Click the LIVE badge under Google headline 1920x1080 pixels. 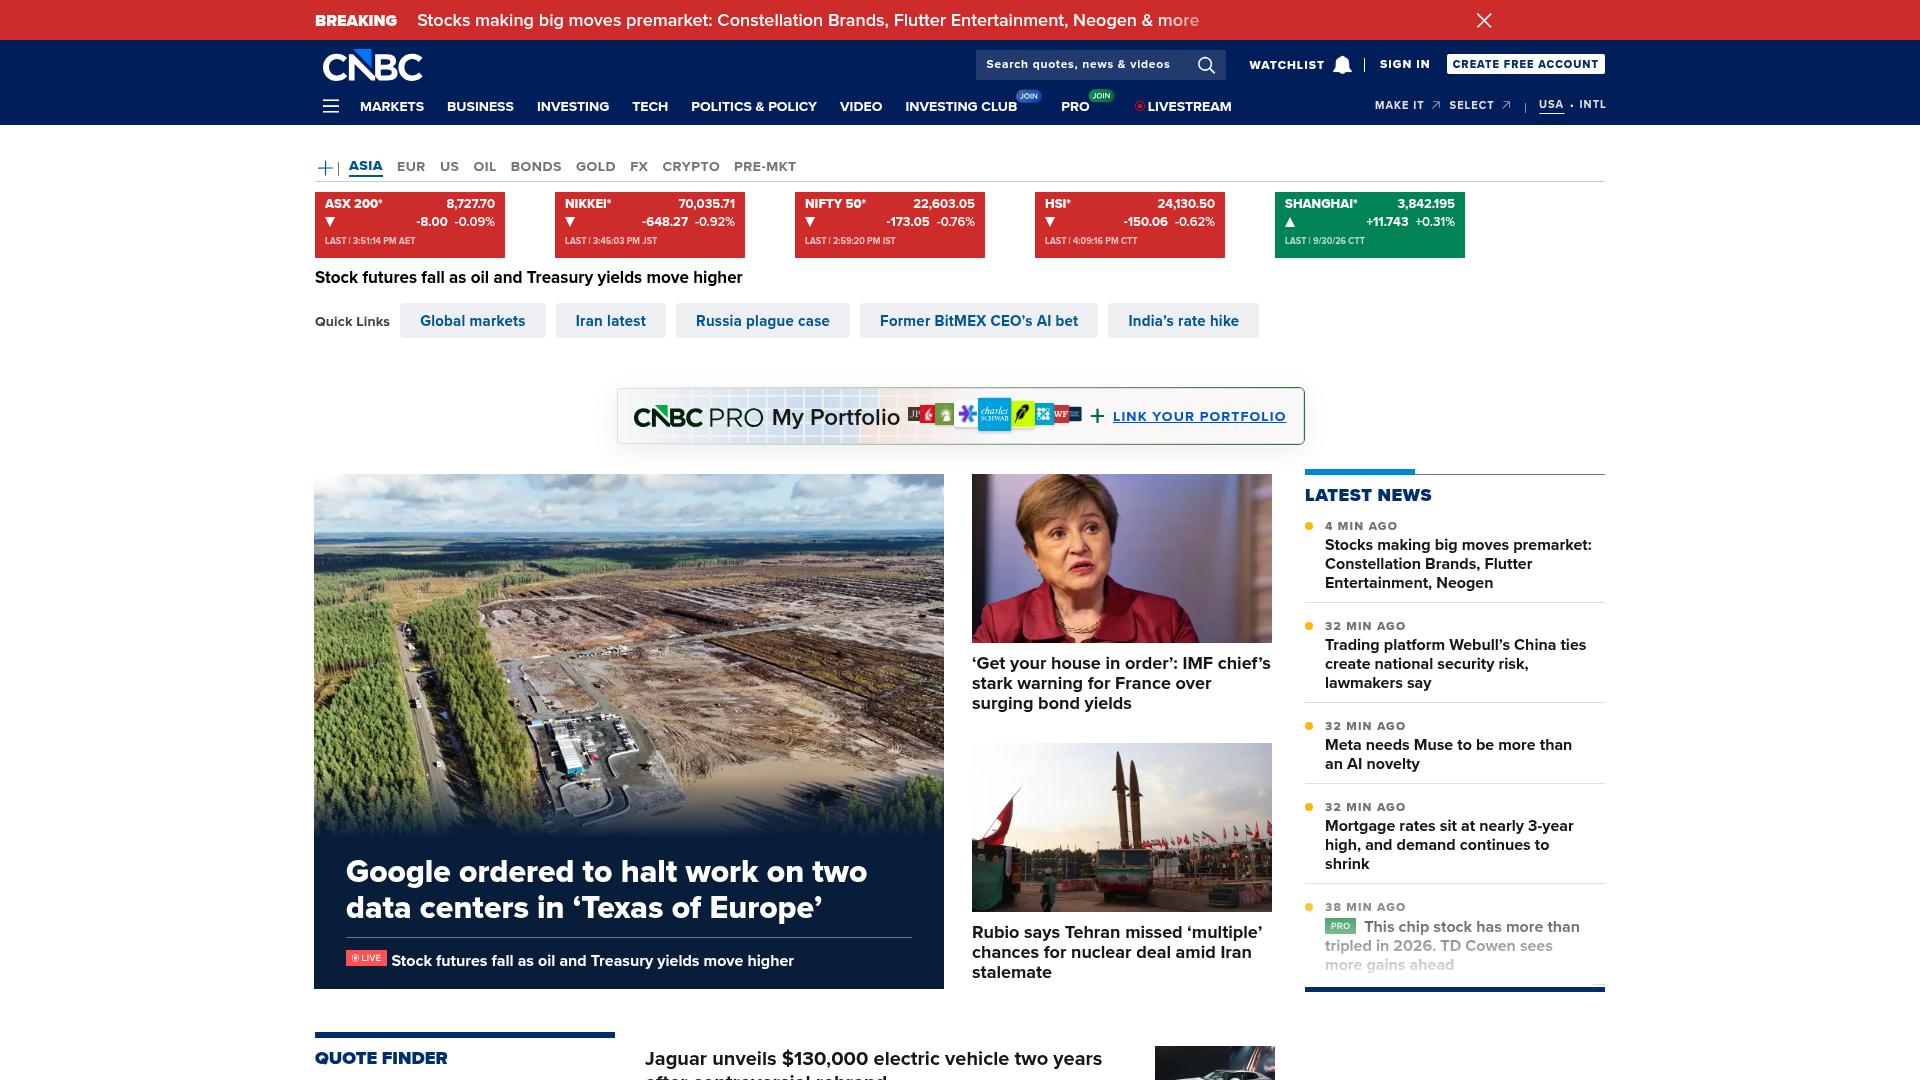pyautogui.click(x=366, y=958)
